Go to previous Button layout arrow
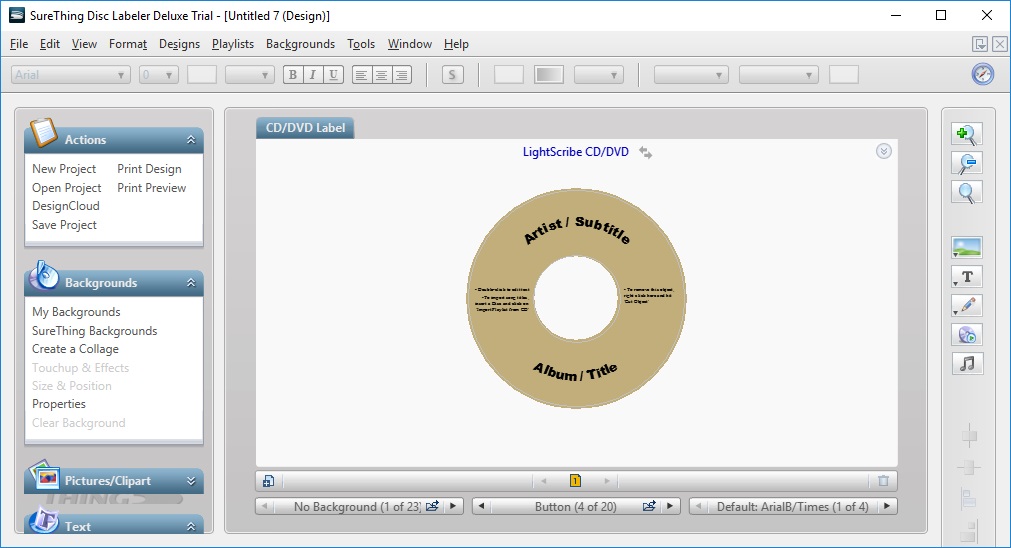This screenshot has width=1011, height=548. tap(481, 506)
